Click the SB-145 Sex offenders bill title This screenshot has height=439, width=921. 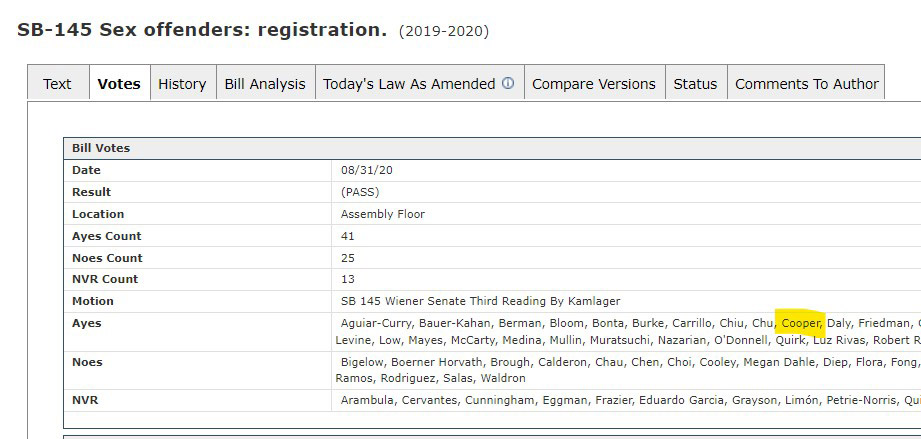[201, 30]
